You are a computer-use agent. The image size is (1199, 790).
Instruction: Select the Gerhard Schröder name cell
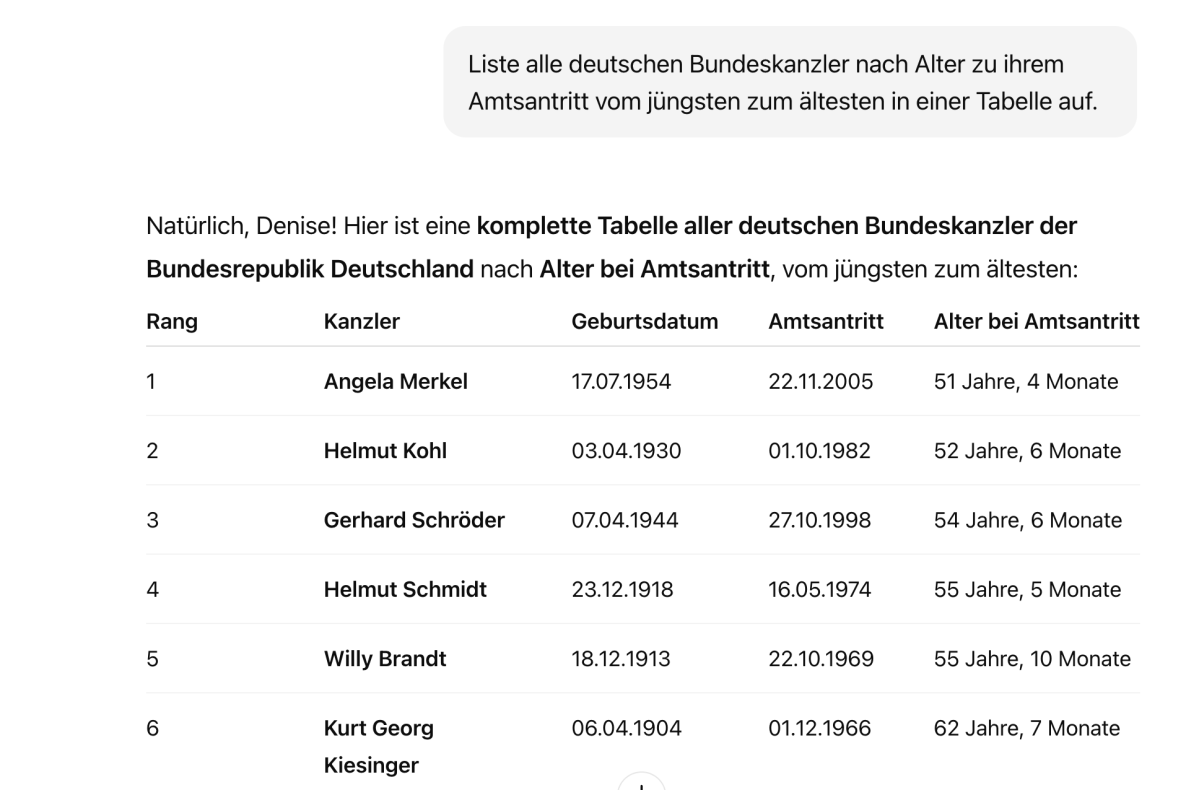coord(414,520)
